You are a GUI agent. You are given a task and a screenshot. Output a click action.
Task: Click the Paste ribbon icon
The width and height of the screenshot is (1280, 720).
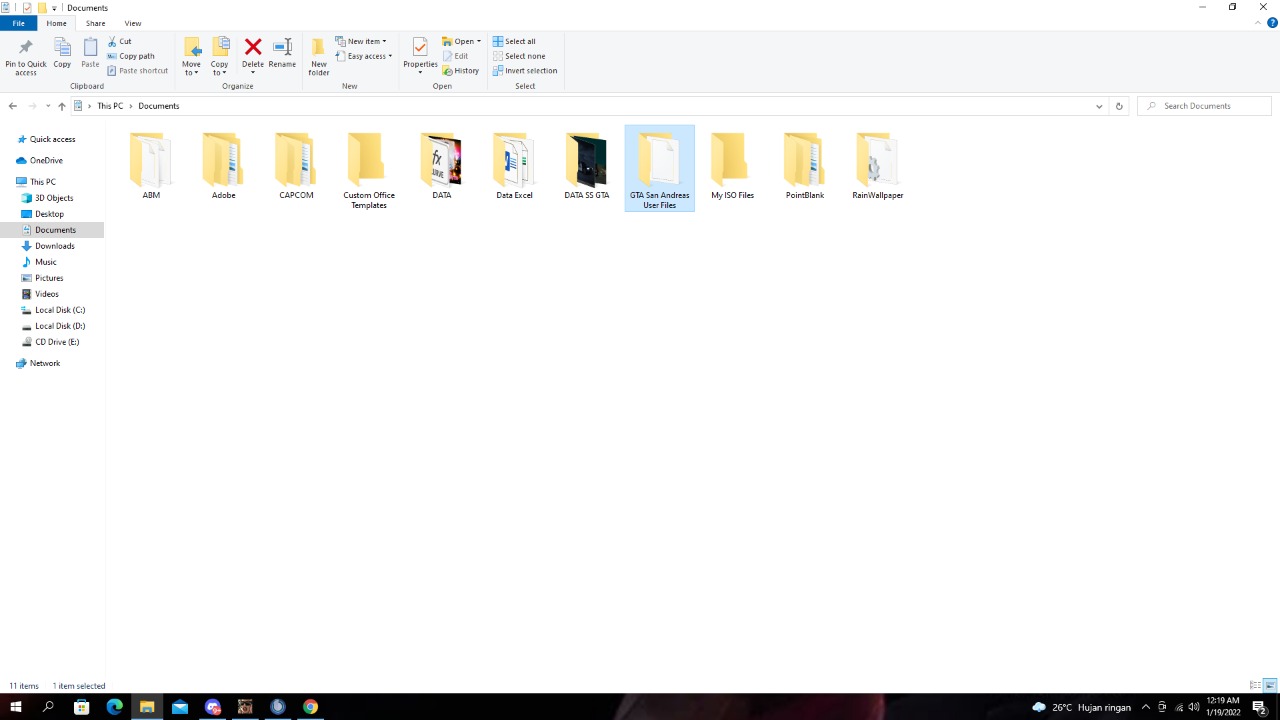tap(90, 53)
